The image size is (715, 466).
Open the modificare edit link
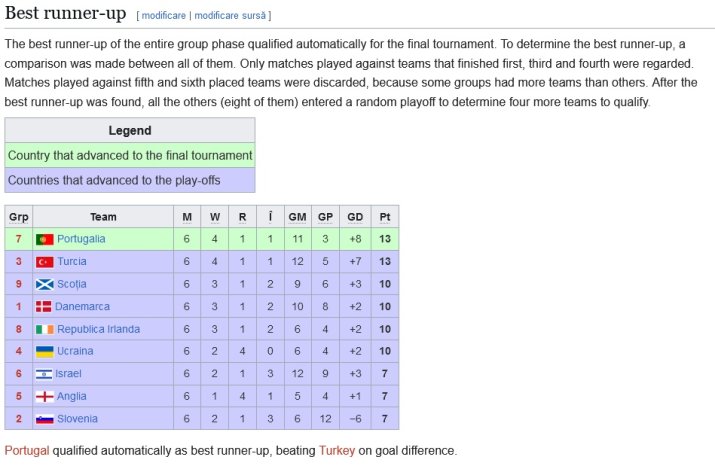click(164, 16)
